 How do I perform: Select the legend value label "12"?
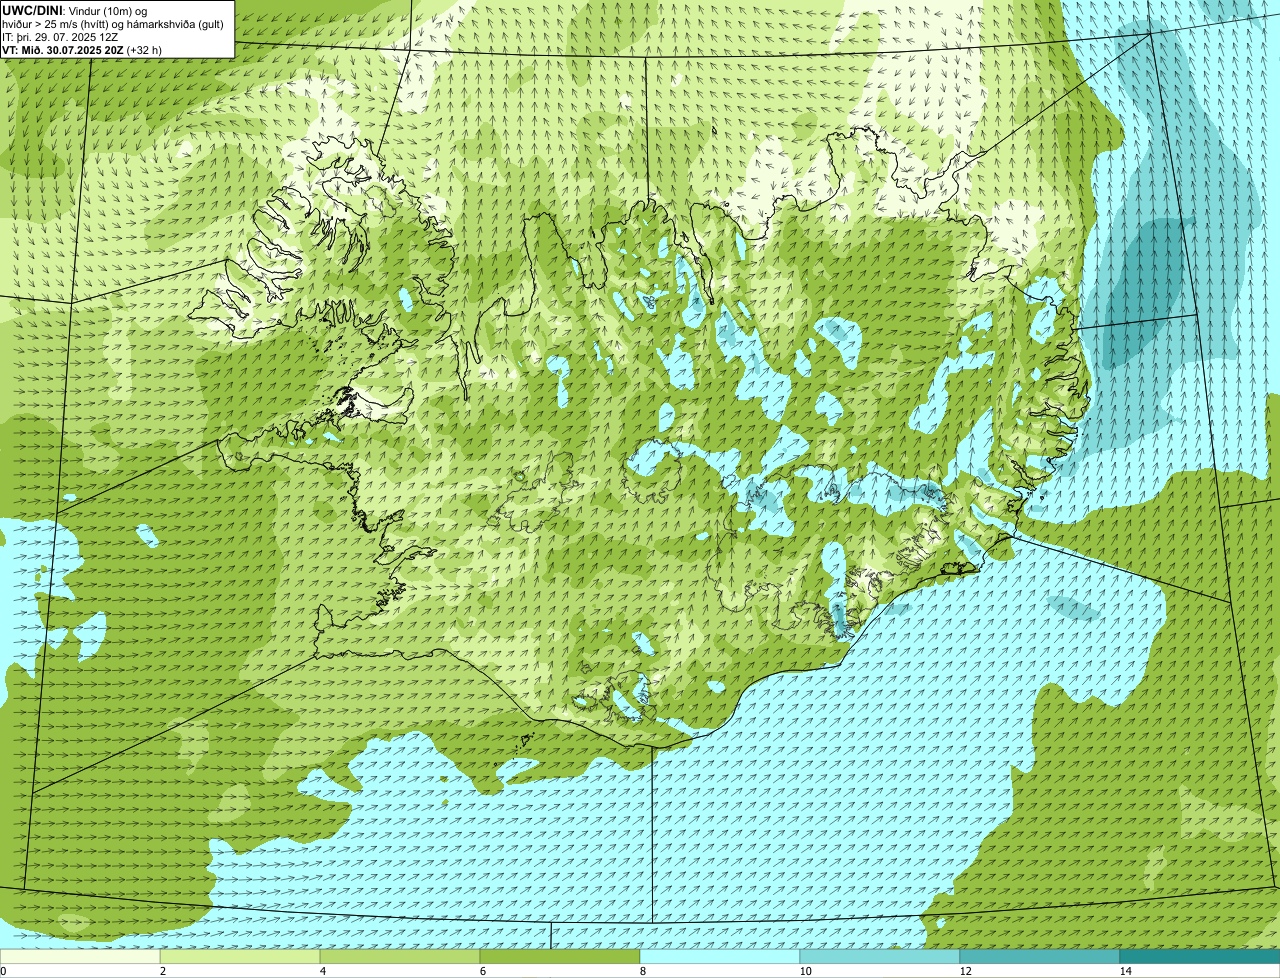965,971
